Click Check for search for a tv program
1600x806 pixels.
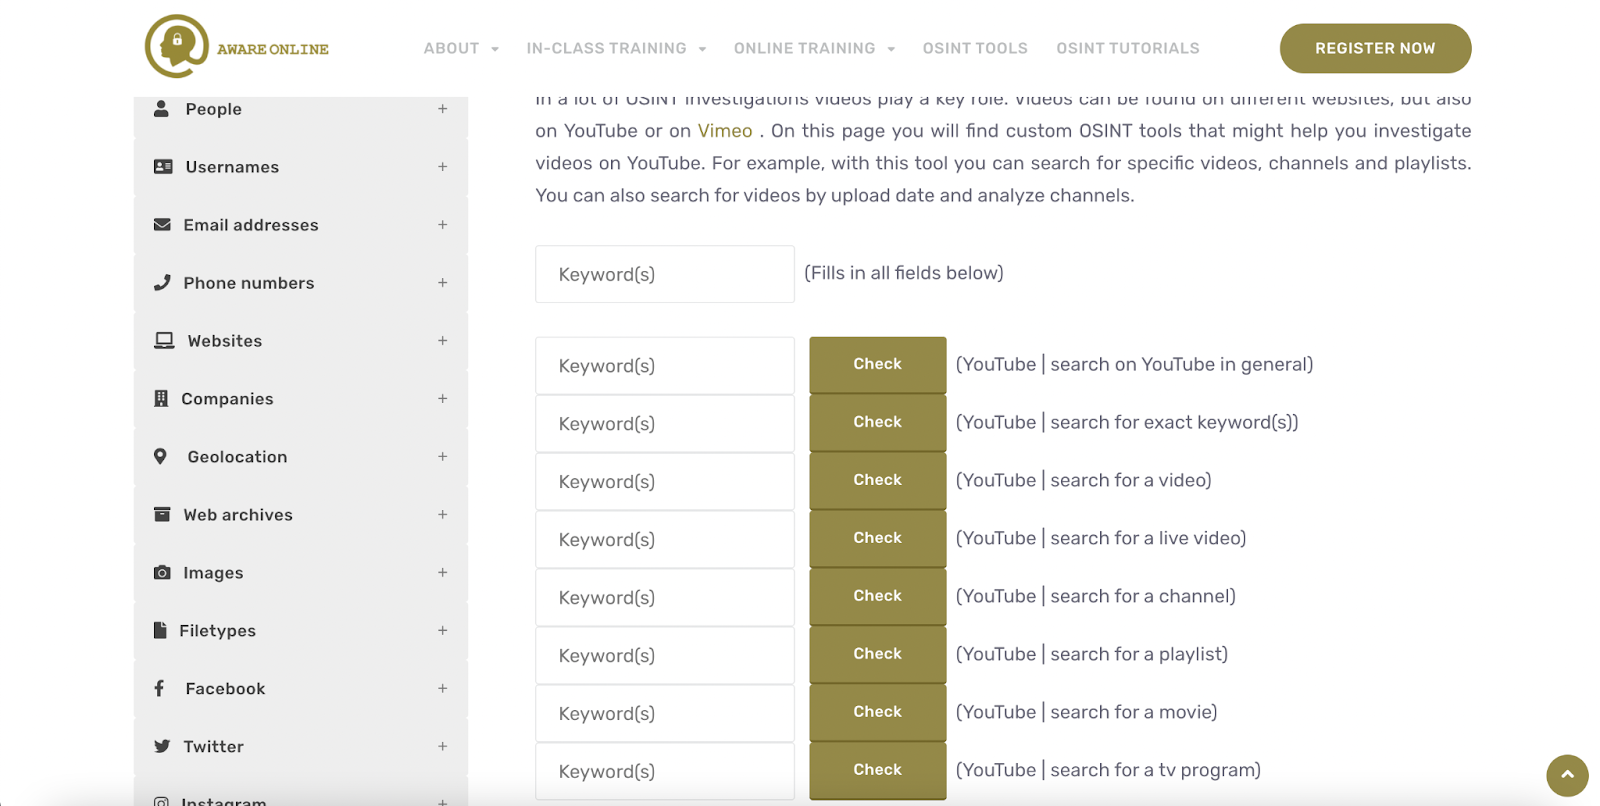877,771
